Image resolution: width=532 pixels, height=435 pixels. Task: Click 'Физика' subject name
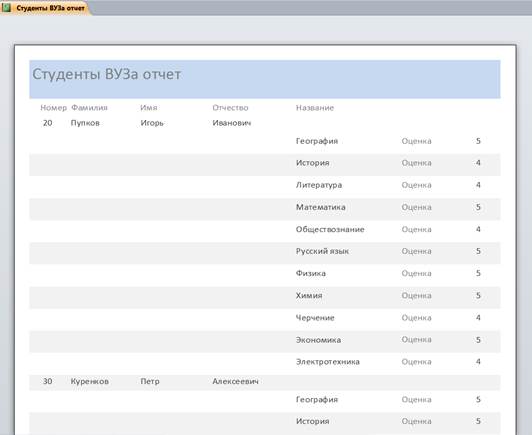pos(311,273)
